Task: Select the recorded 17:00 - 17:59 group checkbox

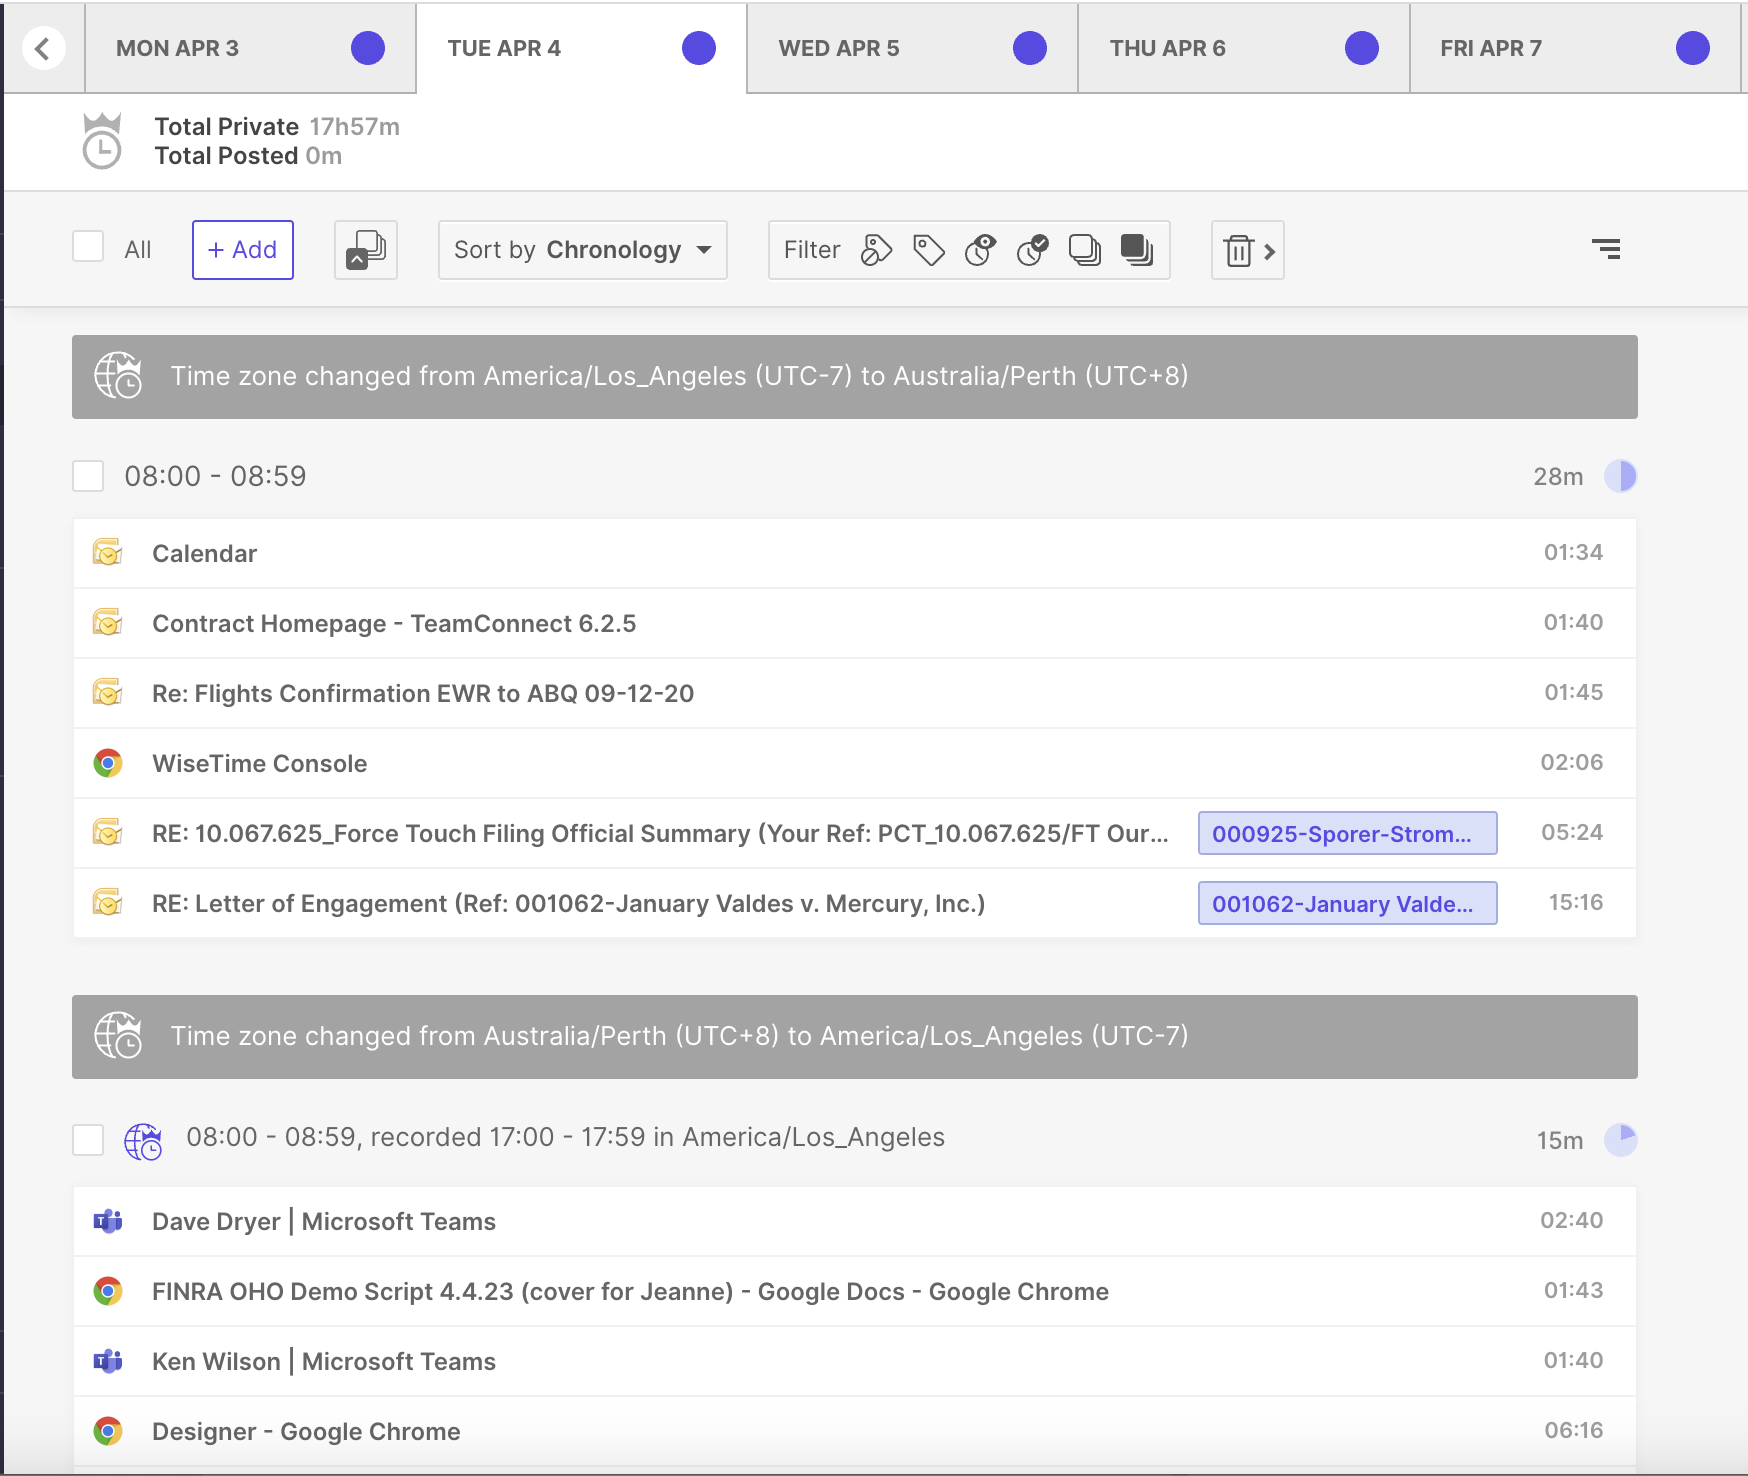Action: (88, 1140)
